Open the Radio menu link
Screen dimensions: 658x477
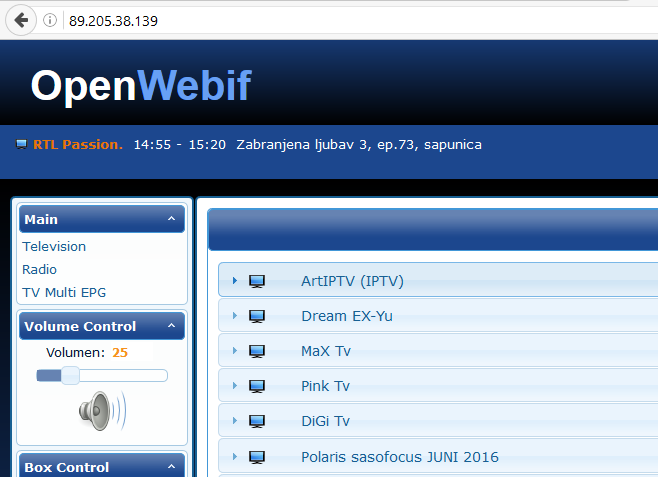click(x=39, y=269)
